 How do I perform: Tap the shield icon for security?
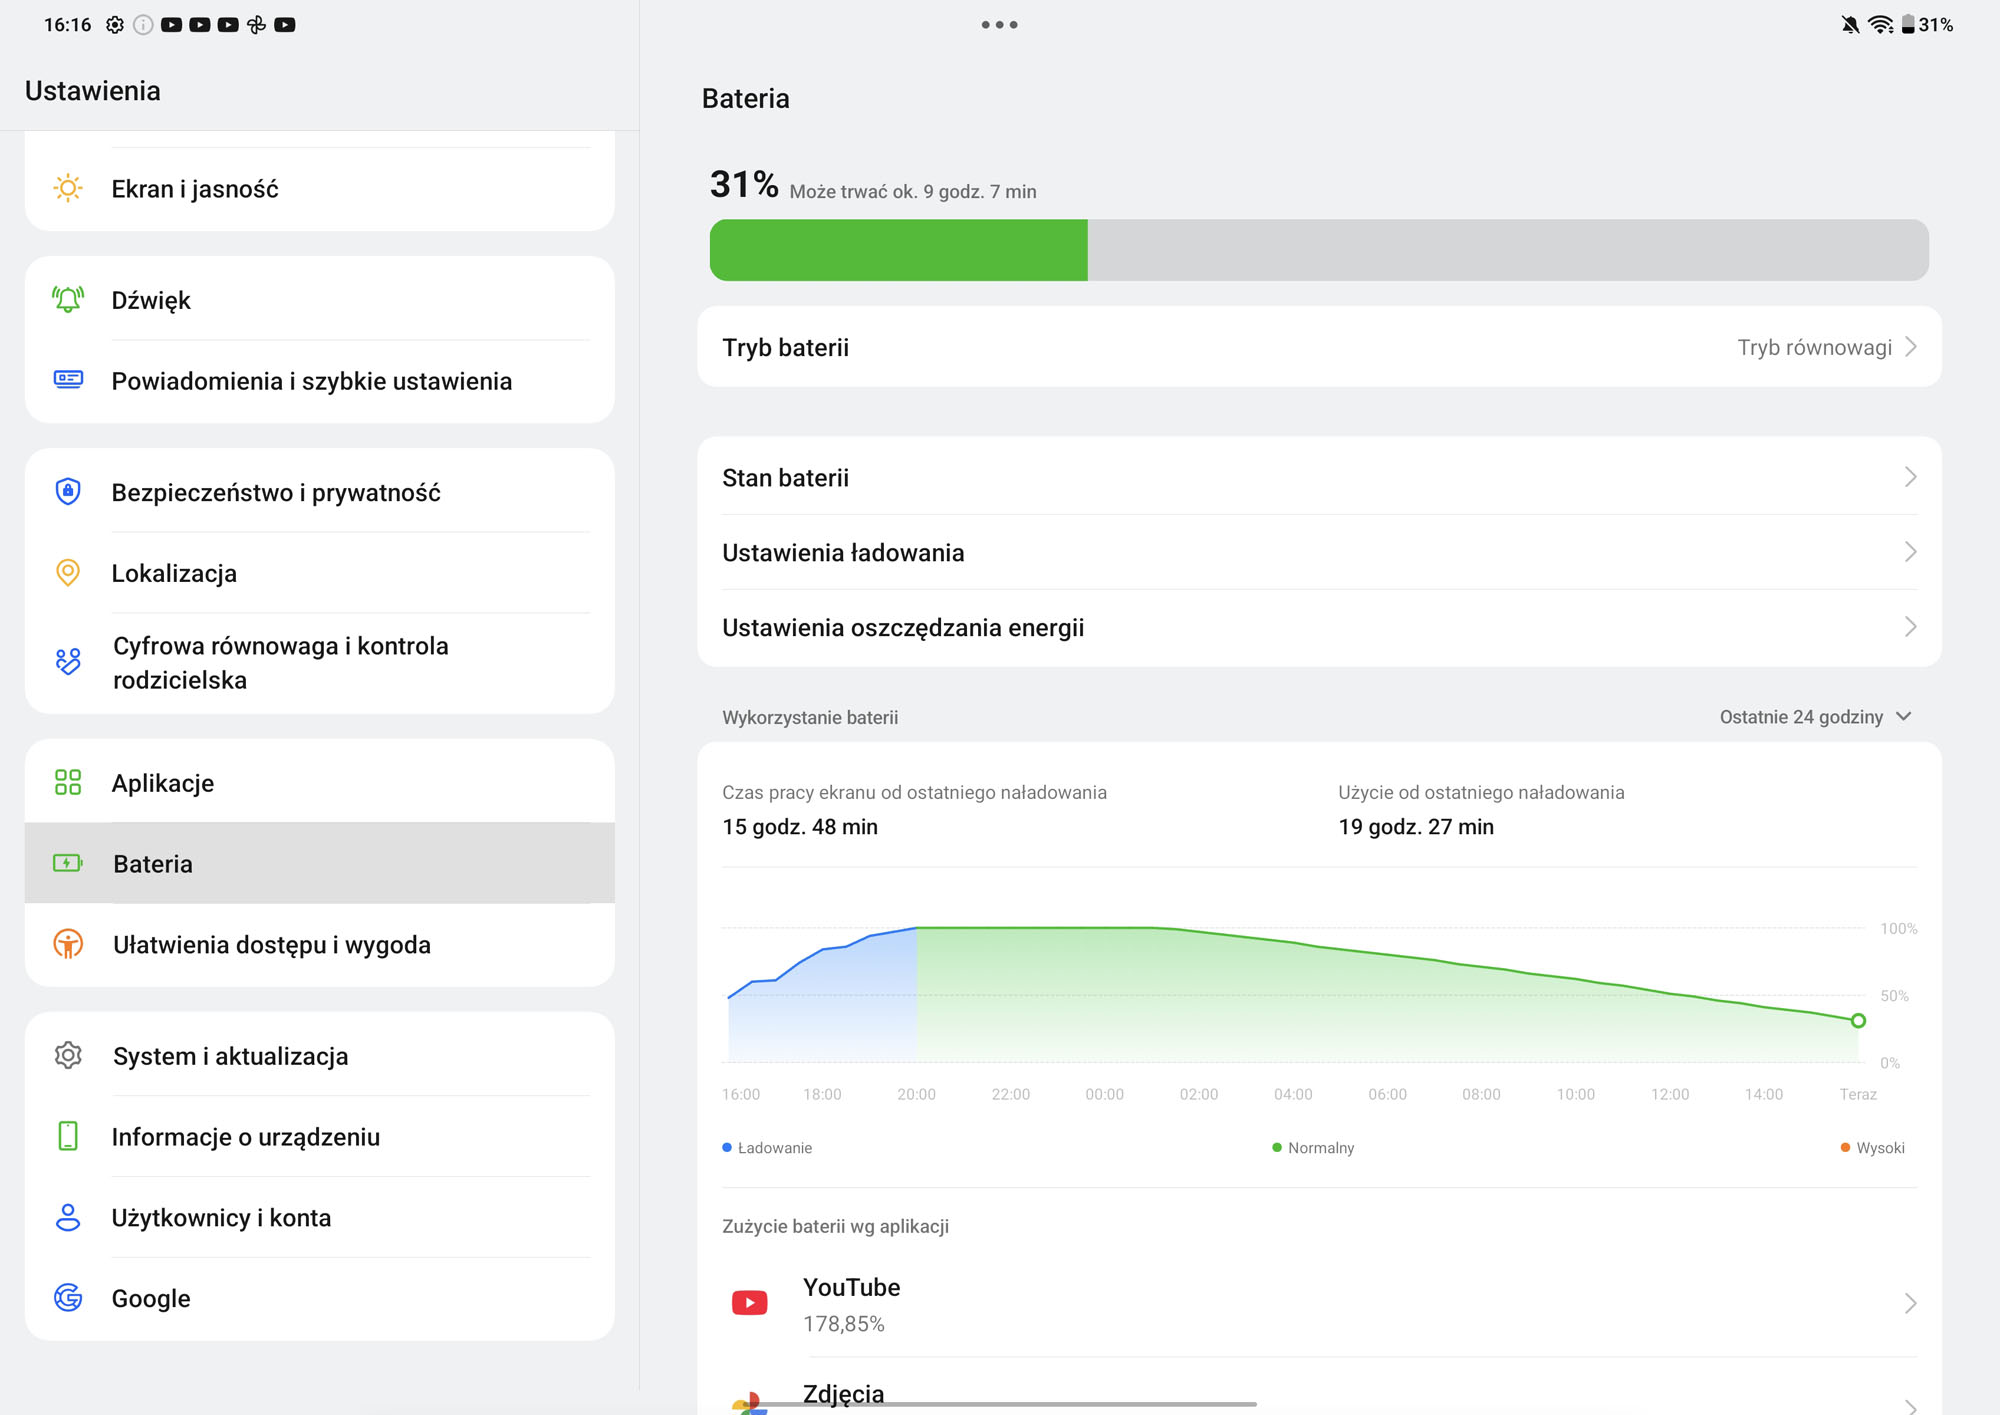(x=68, y=491)
